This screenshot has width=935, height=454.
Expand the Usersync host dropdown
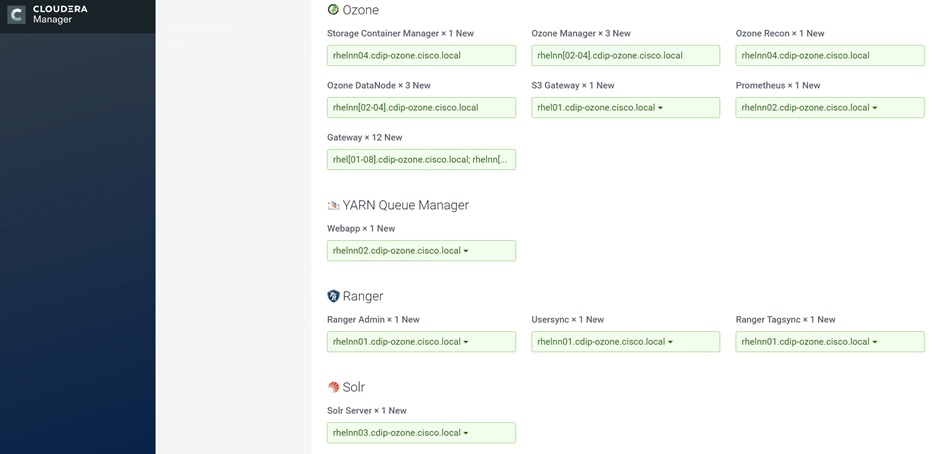coord(626,342)
